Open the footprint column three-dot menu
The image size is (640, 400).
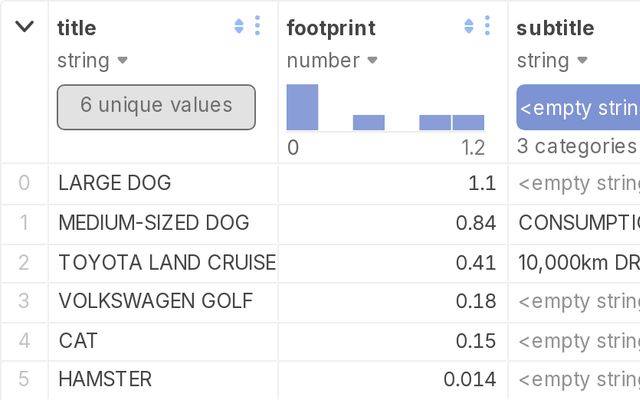point(487,27)
